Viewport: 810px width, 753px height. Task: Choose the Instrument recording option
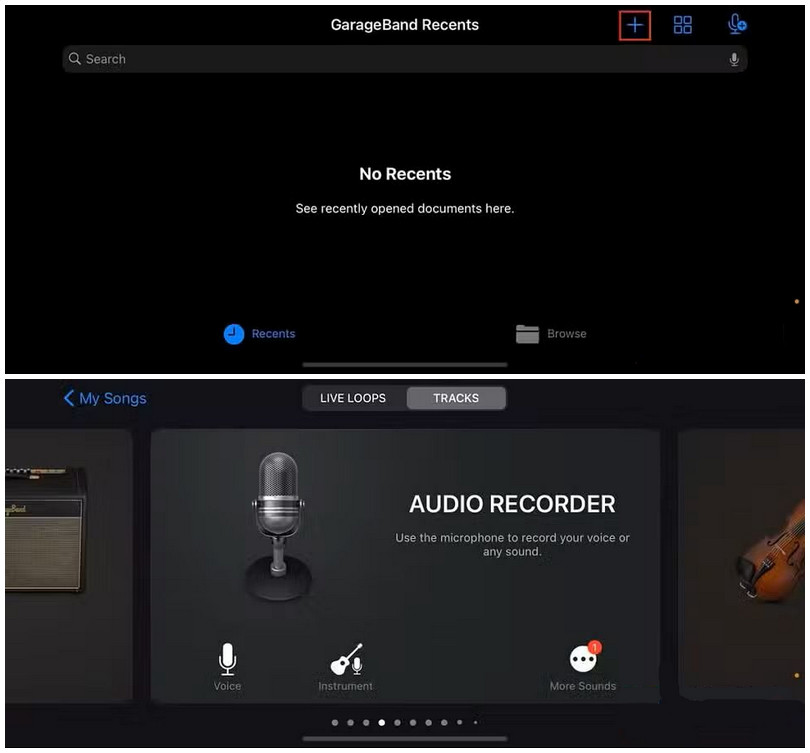(x=346, y=667)
